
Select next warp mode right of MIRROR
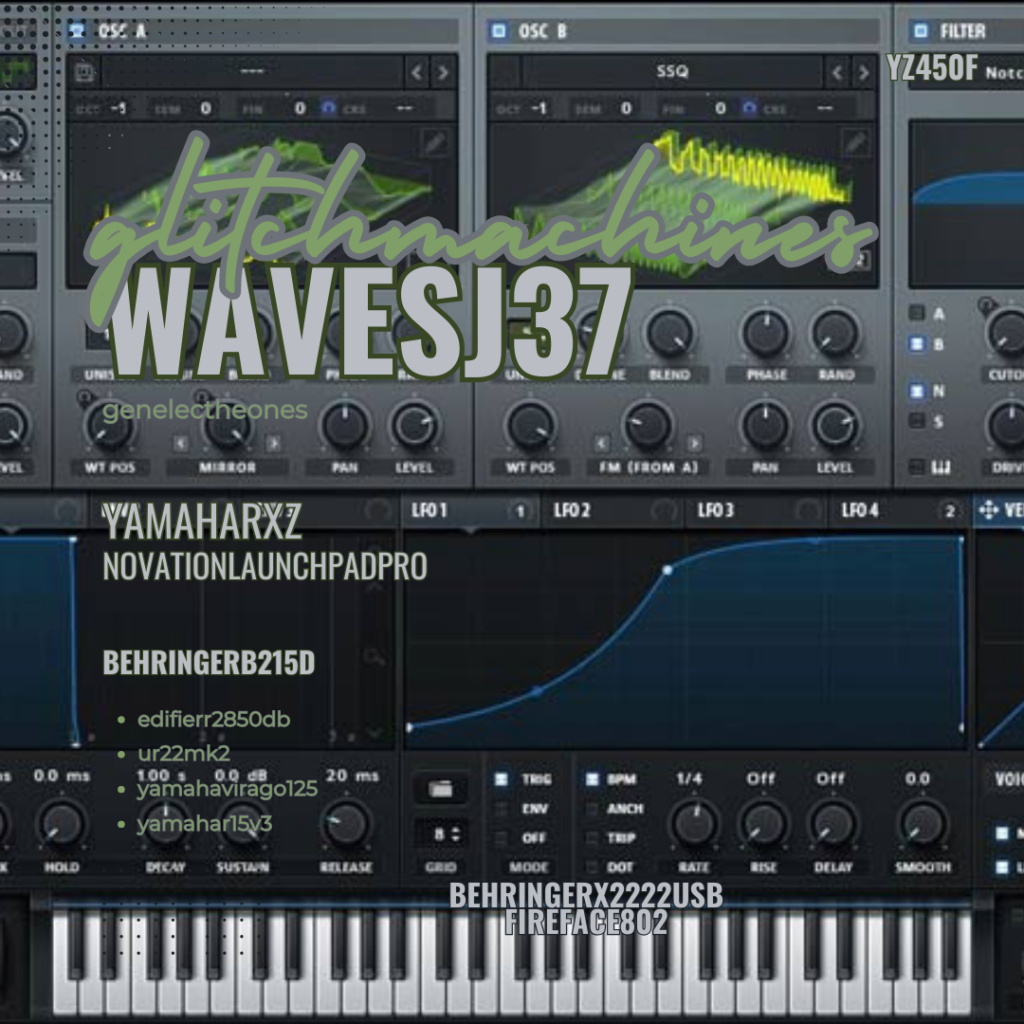274,444
